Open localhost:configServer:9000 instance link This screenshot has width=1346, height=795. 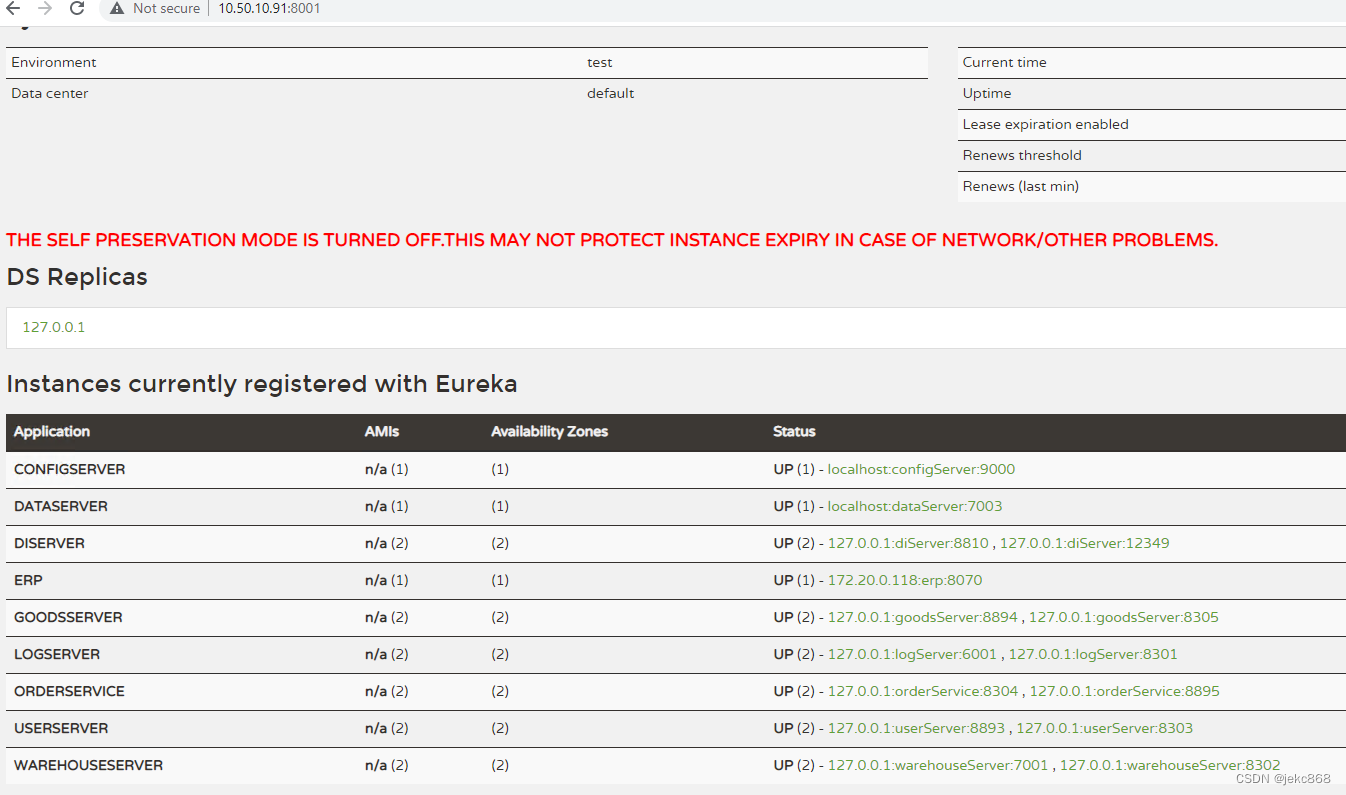921,469
